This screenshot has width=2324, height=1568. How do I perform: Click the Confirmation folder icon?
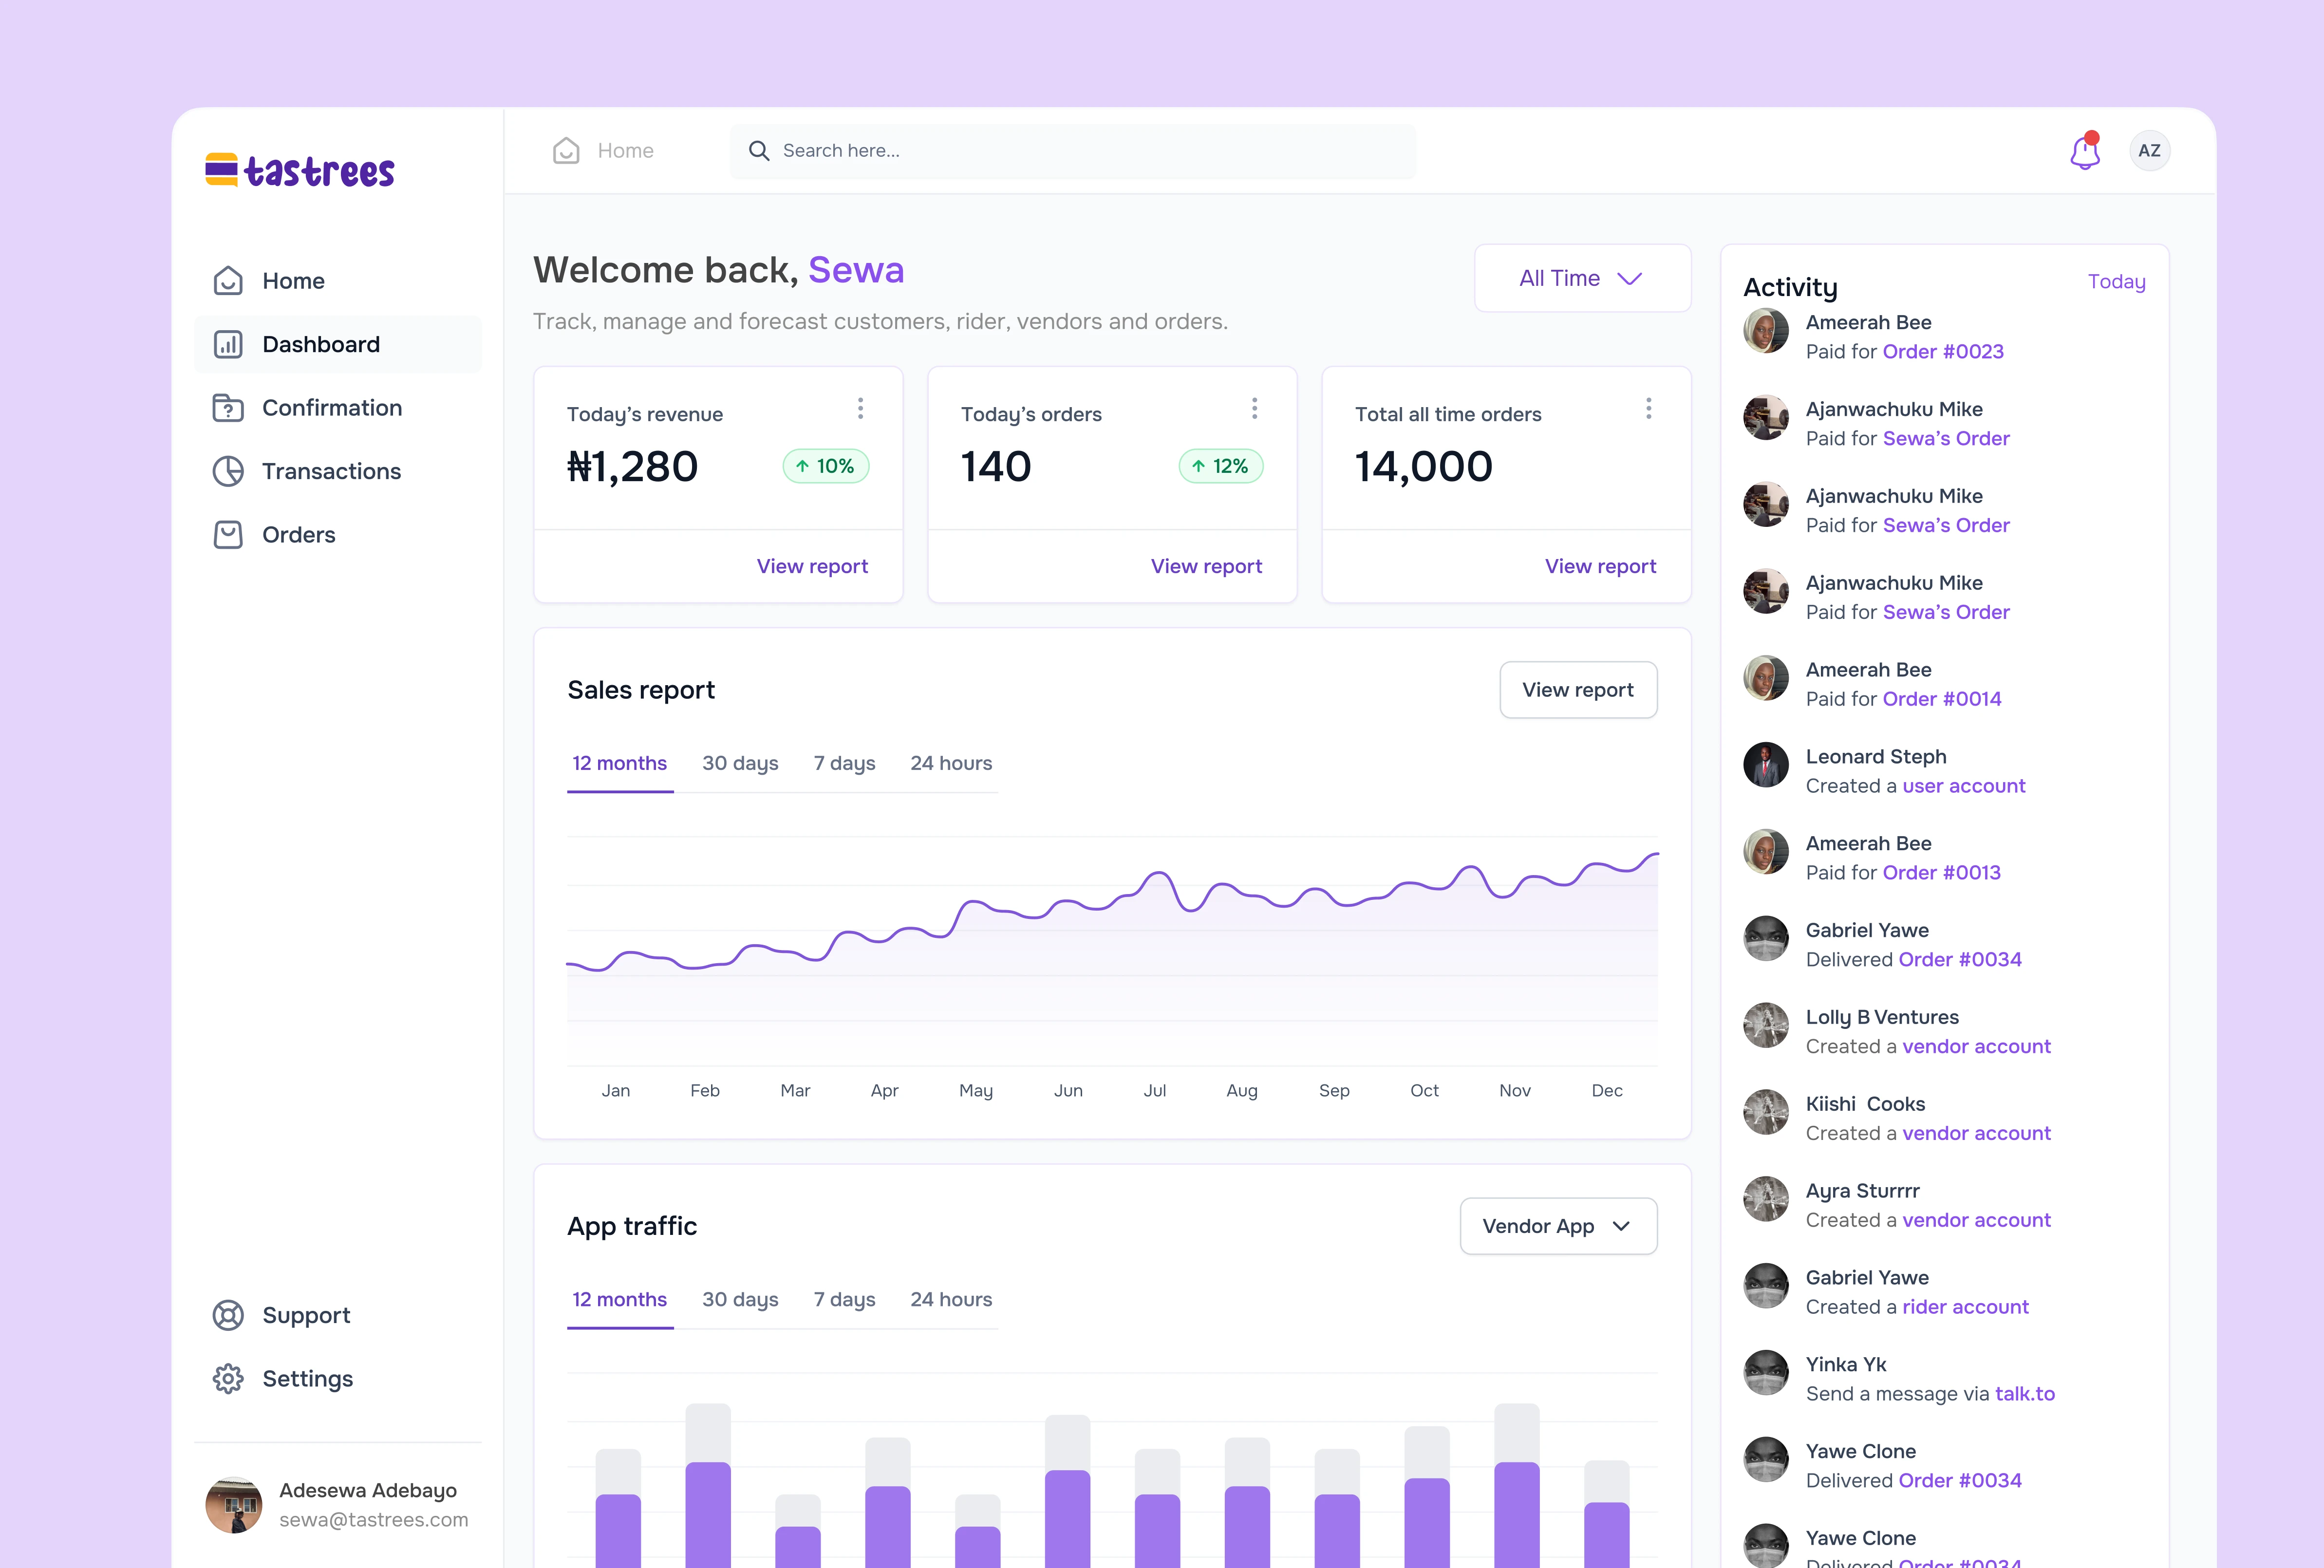(x=228, y=408)
